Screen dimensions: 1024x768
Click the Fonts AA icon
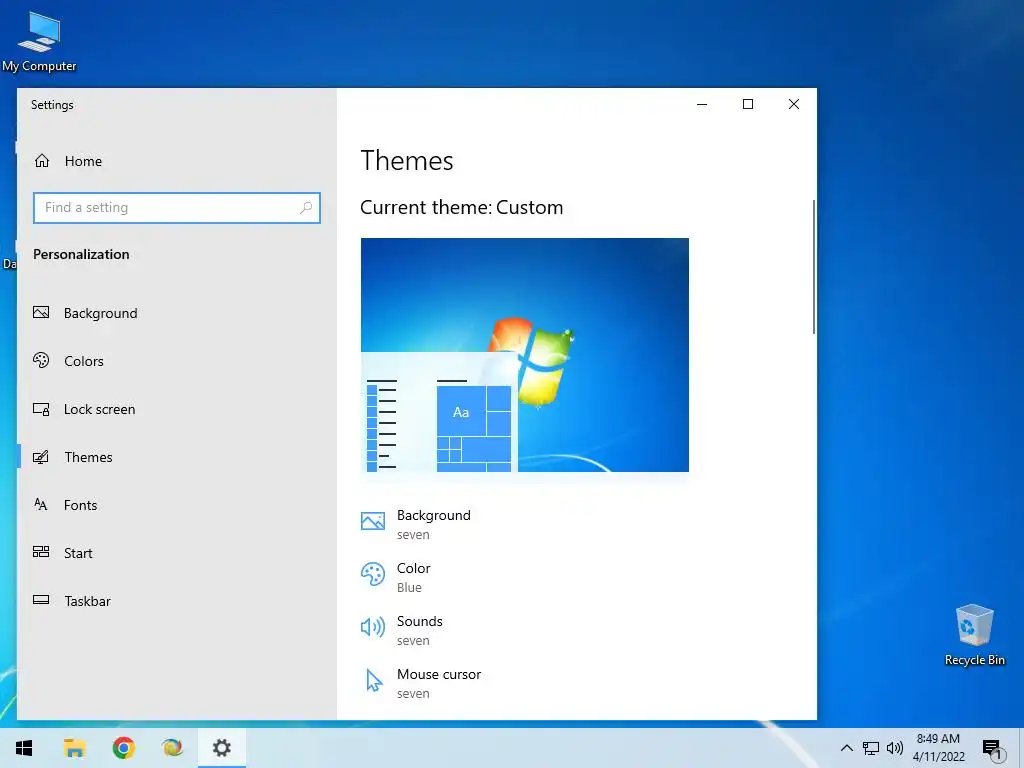click(40, 504)
